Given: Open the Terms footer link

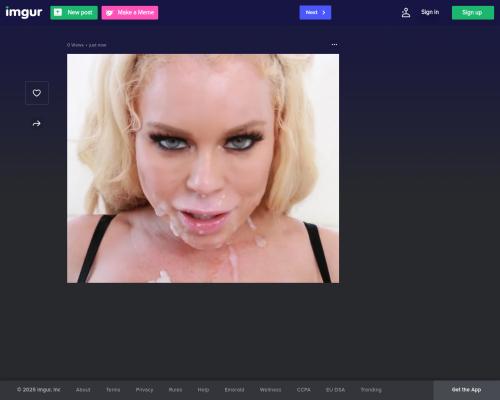Looking at the screenshot, I should point(113,390).
